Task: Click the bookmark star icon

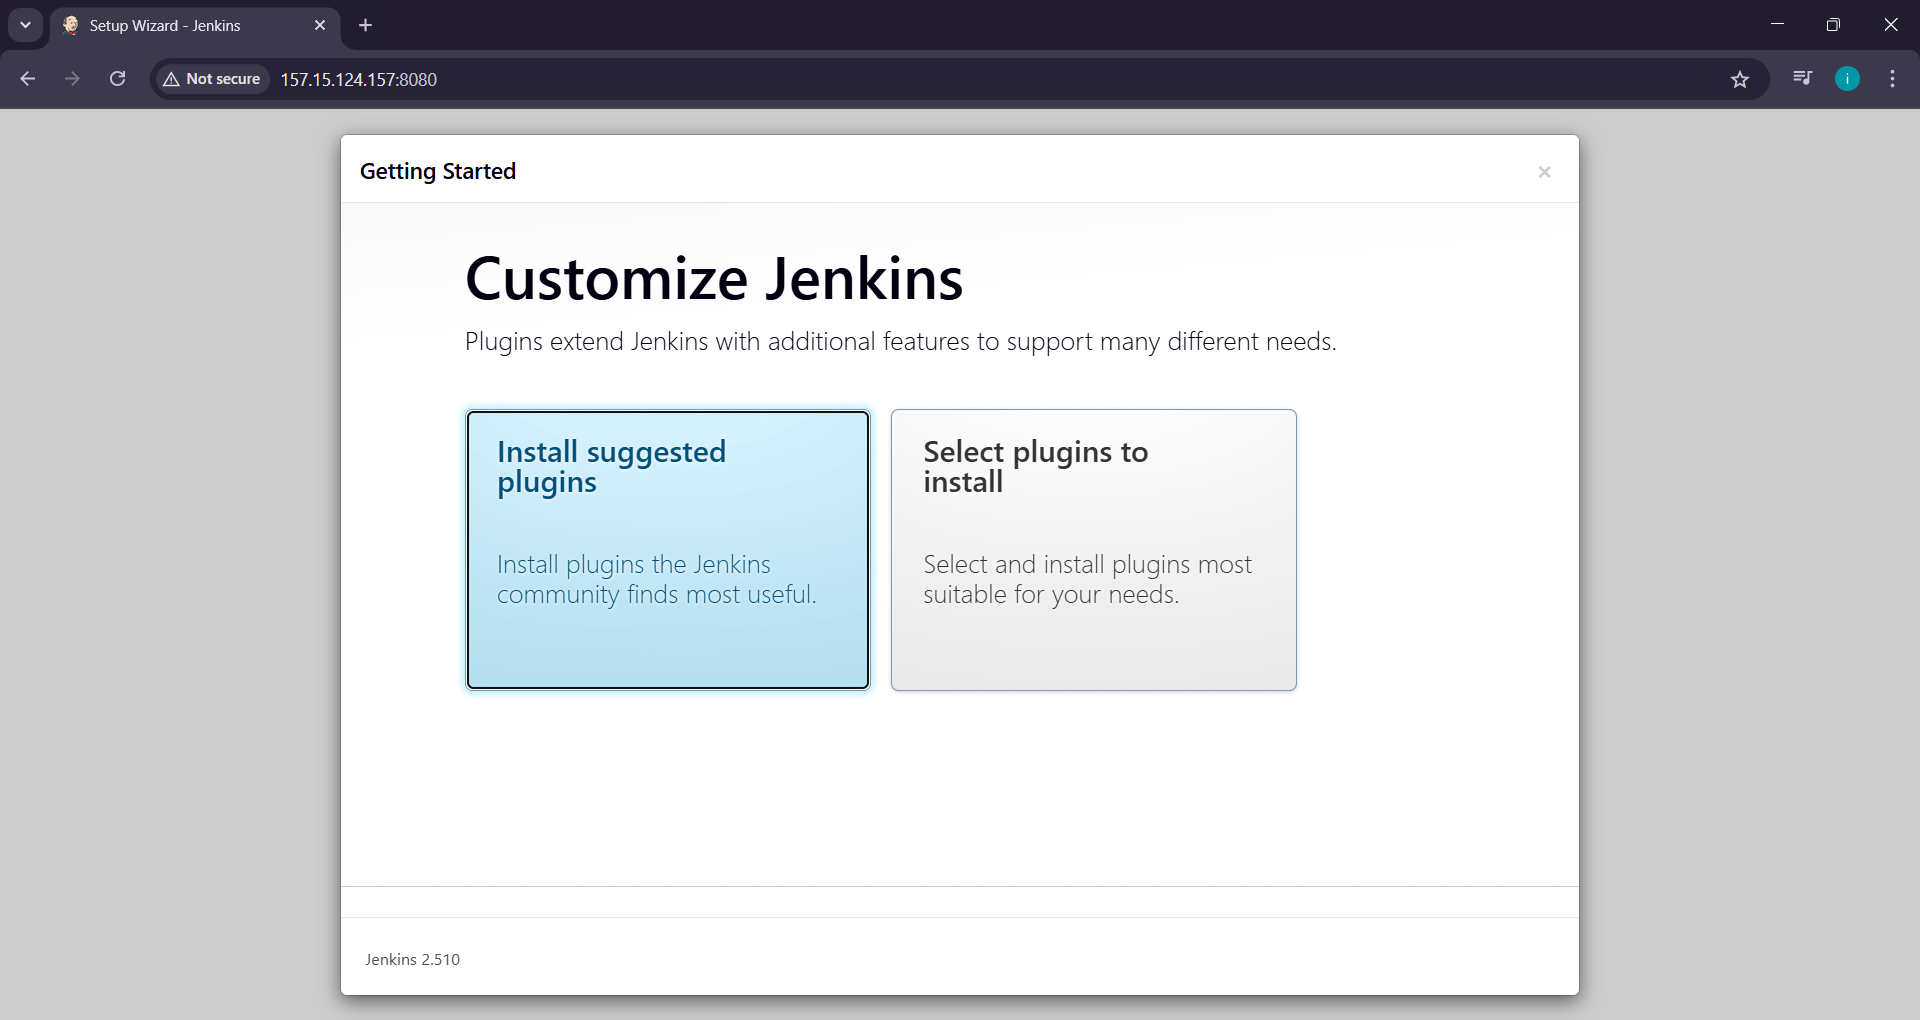Action: (1740, 79)
